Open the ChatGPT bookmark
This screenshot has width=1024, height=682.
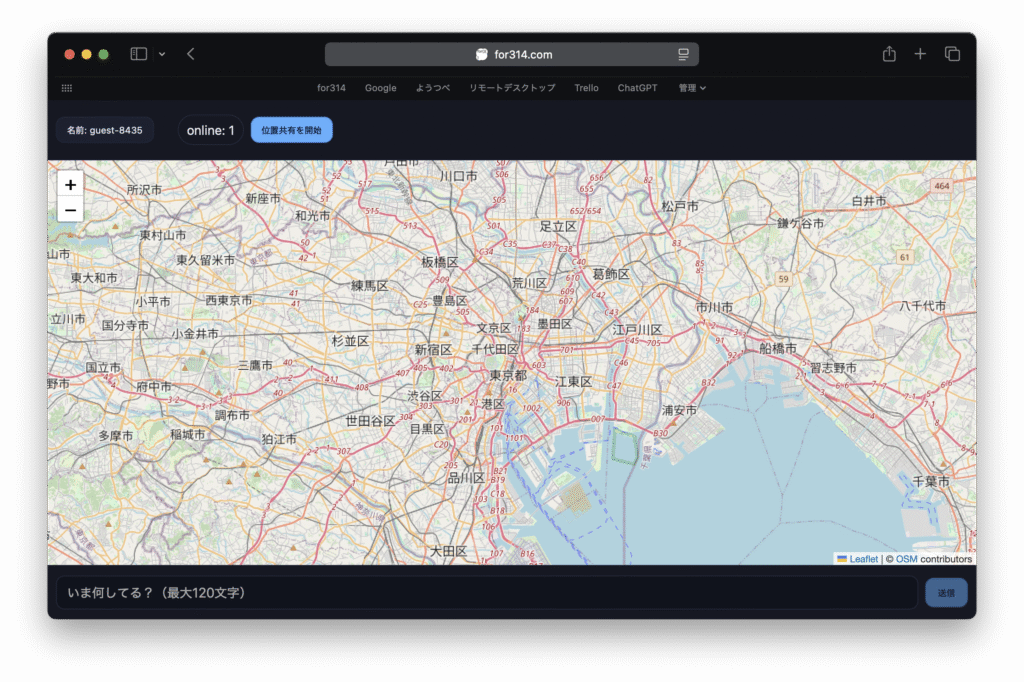[637, 88]
